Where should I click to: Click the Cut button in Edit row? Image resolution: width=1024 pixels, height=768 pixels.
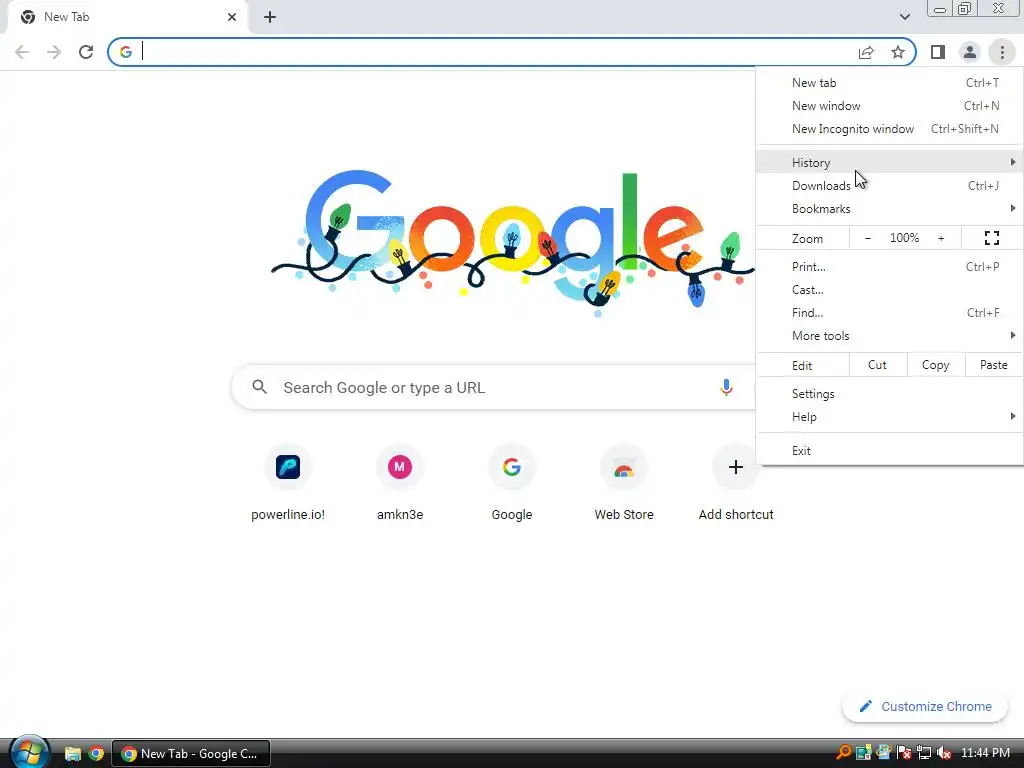[x=877, y=365]
